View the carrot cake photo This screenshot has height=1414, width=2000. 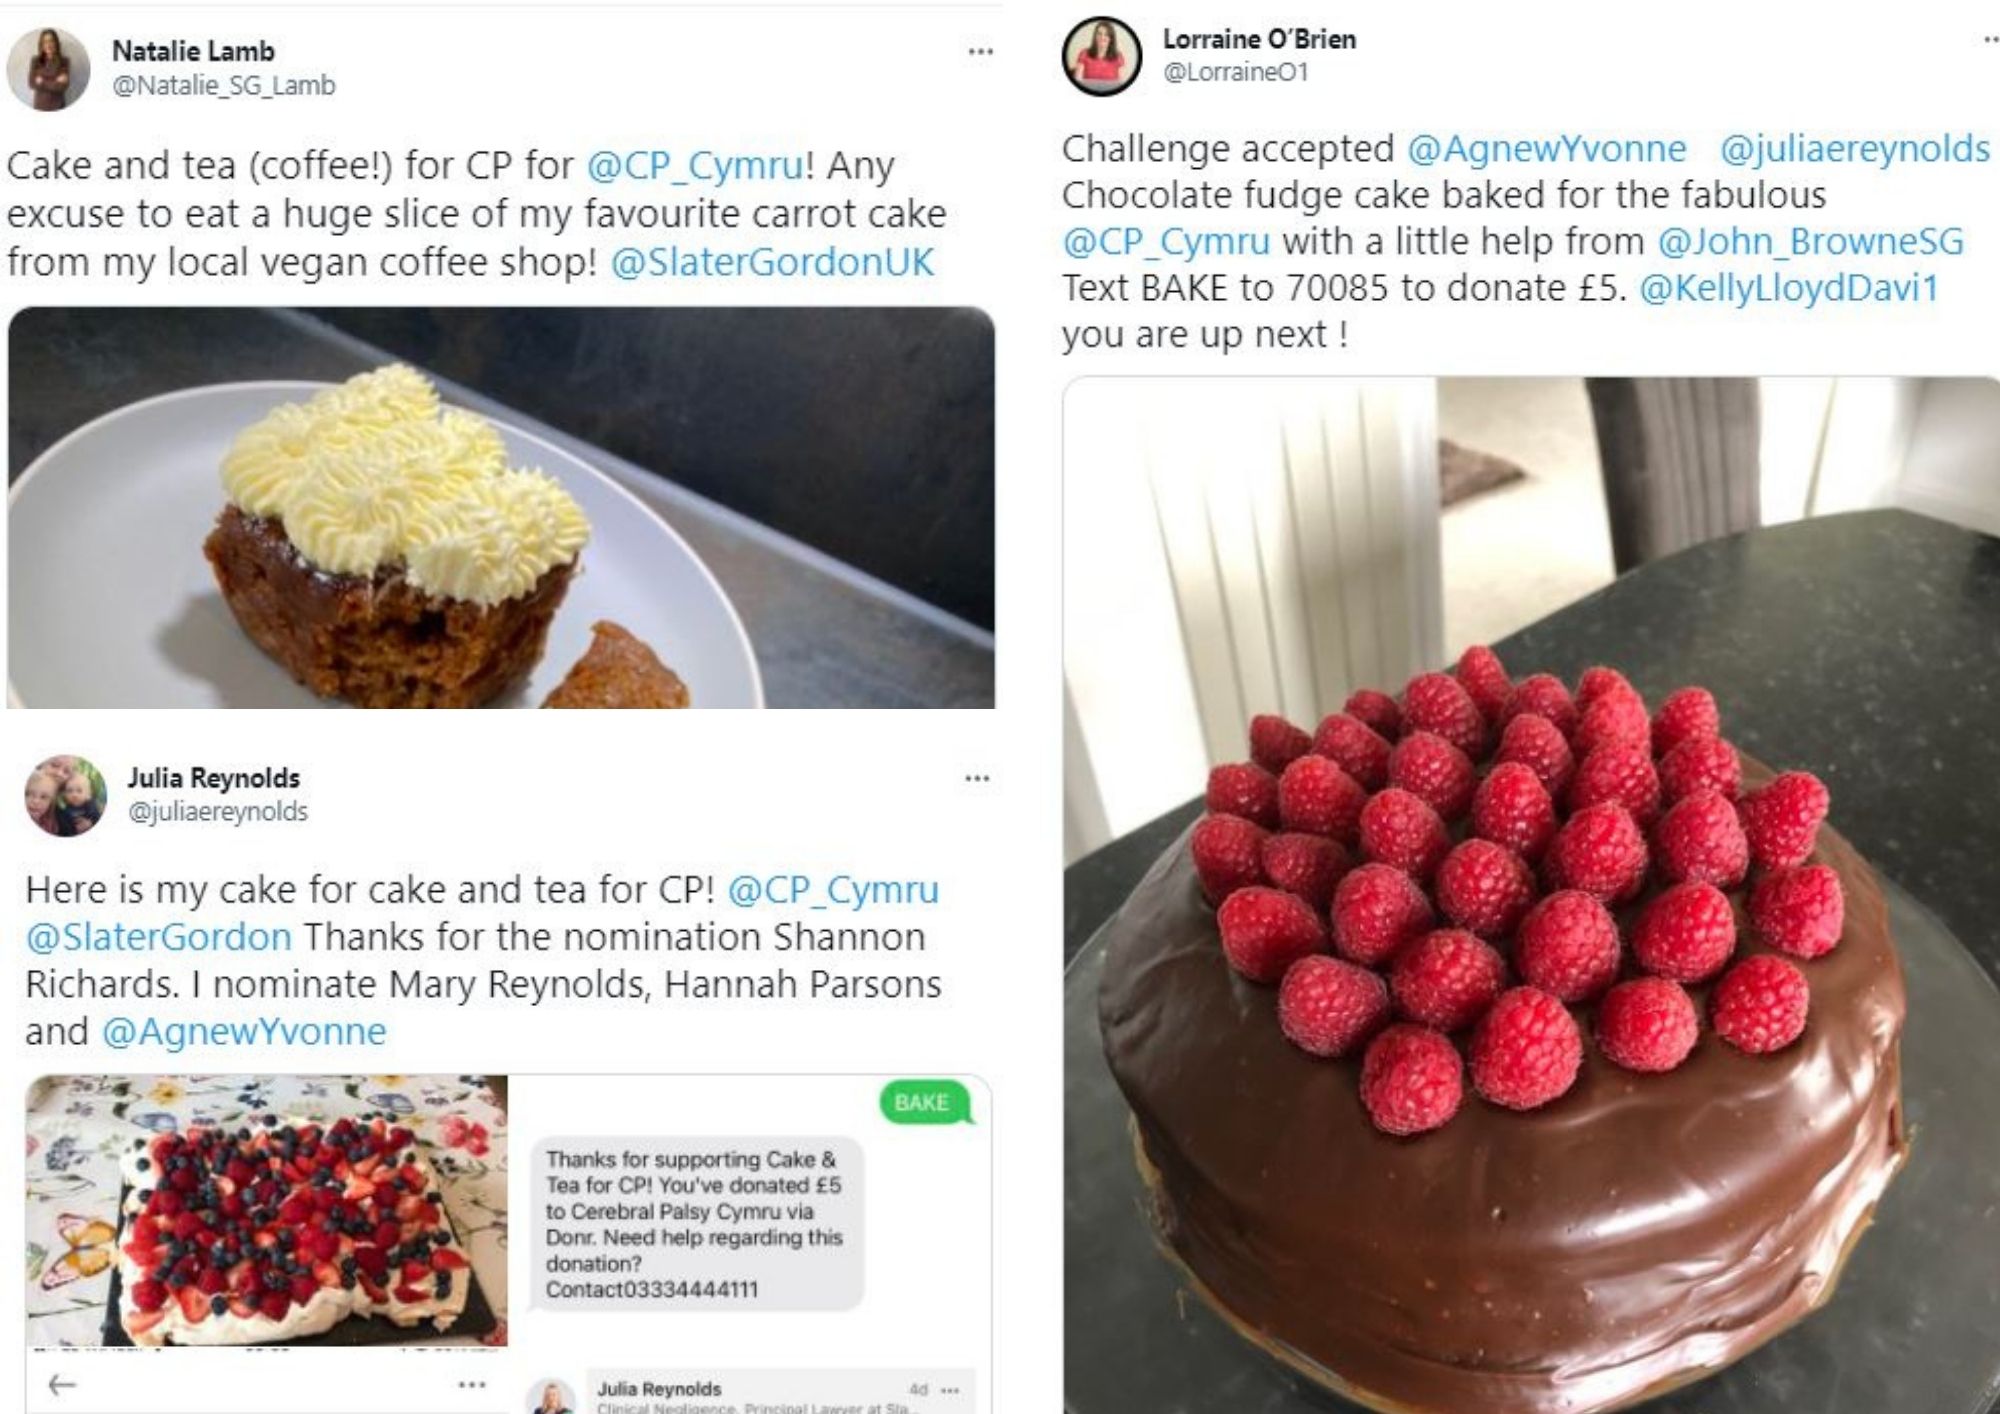click(x=501, y=507)
